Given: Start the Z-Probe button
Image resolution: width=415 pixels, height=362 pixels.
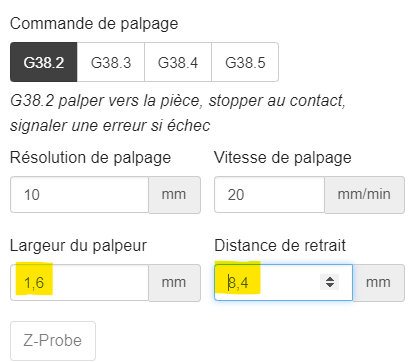Looking at the screenshot, I should pyautogui.click(x=53, y=341).
